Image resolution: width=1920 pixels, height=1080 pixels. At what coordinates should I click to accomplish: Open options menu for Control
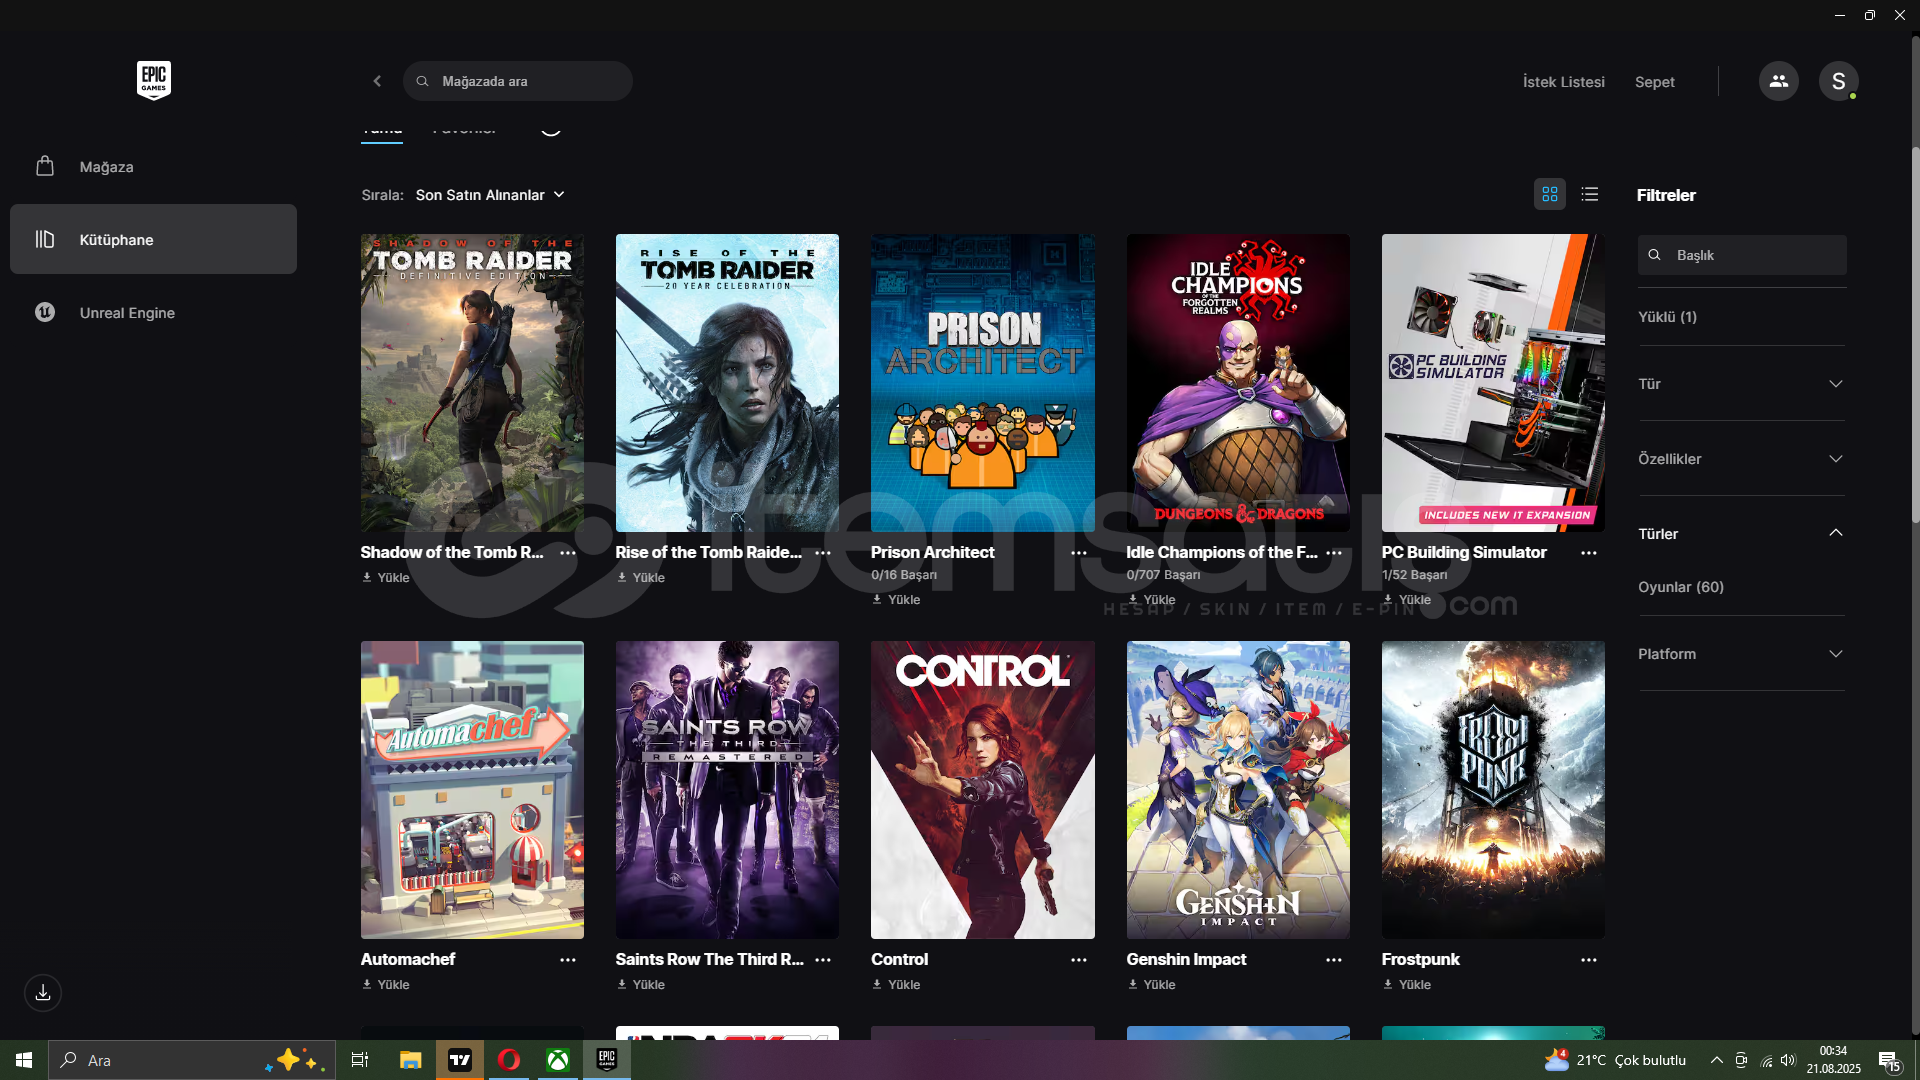pyautogui.click(x=1079, y=960)
